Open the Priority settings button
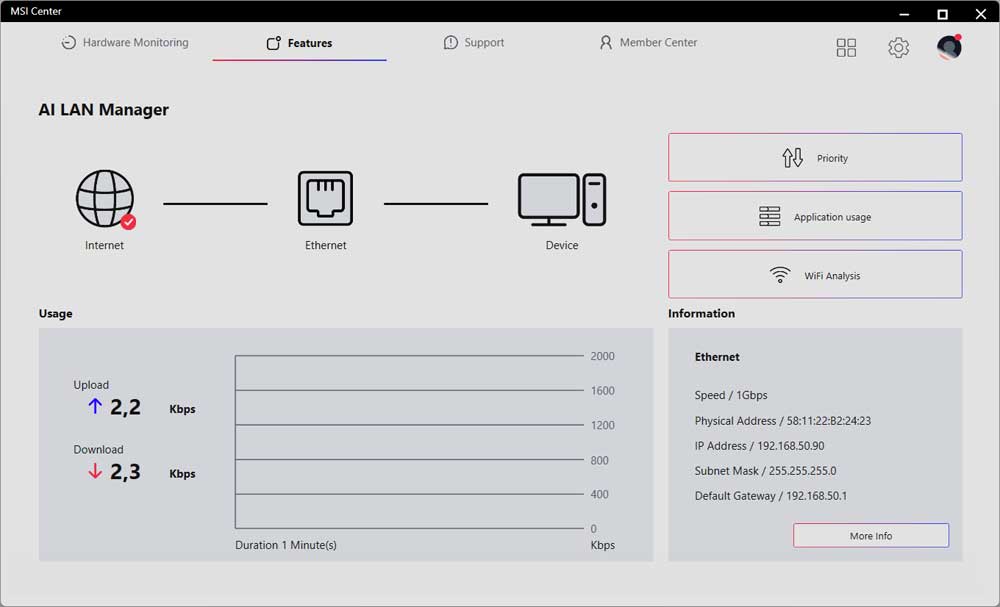Screen dimensions: 1000x607 coord(815,158)
